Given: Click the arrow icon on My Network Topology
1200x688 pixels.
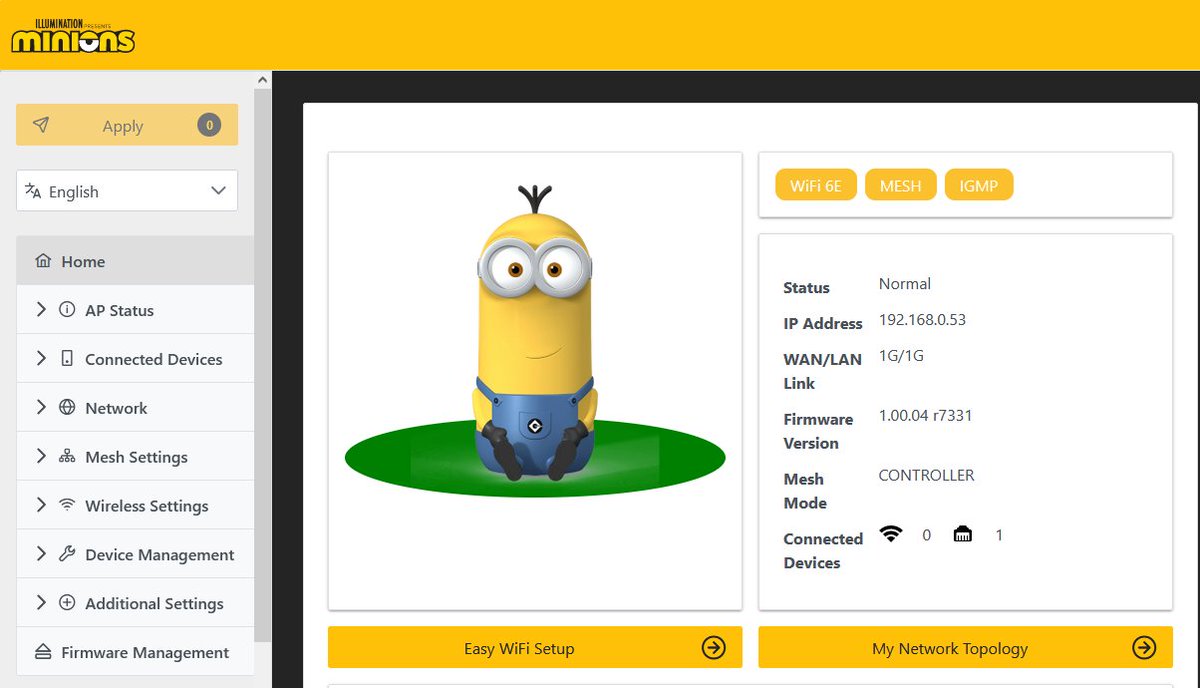Looking at the screenshot, I should (x=1144, y=648).
